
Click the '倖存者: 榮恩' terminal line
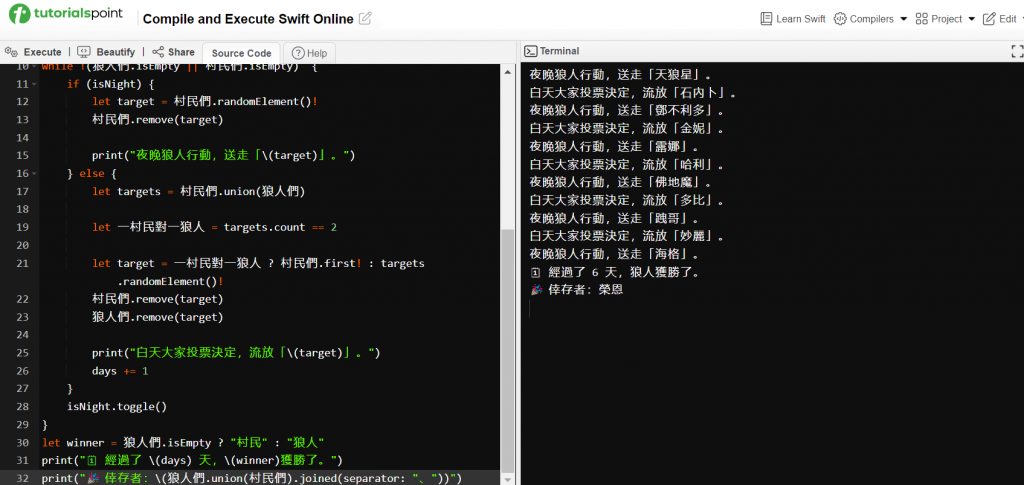coord(577,289)
